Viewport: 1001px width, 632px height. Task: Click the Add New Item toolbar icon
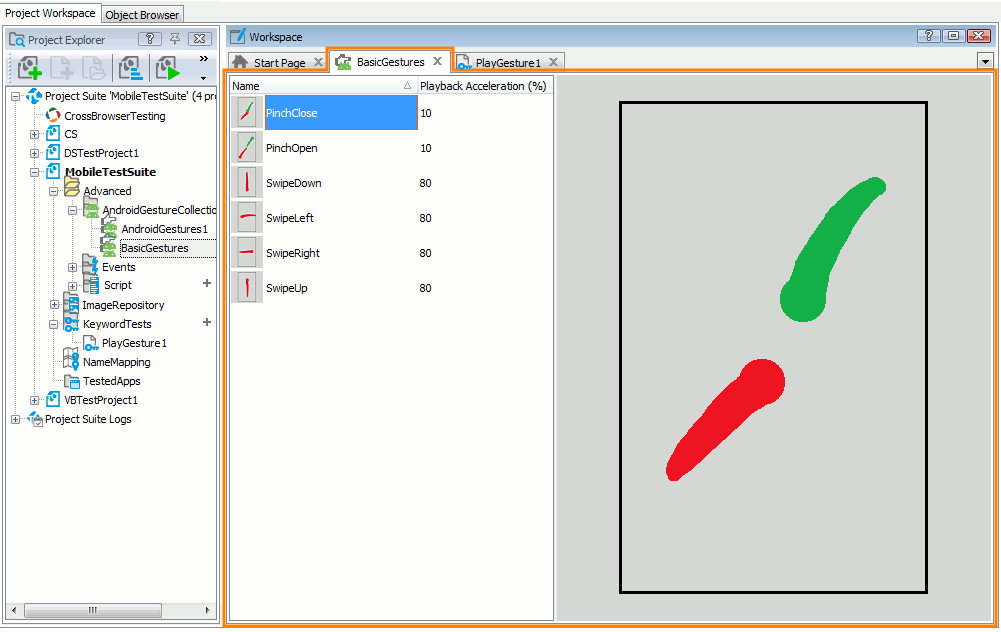62,68
